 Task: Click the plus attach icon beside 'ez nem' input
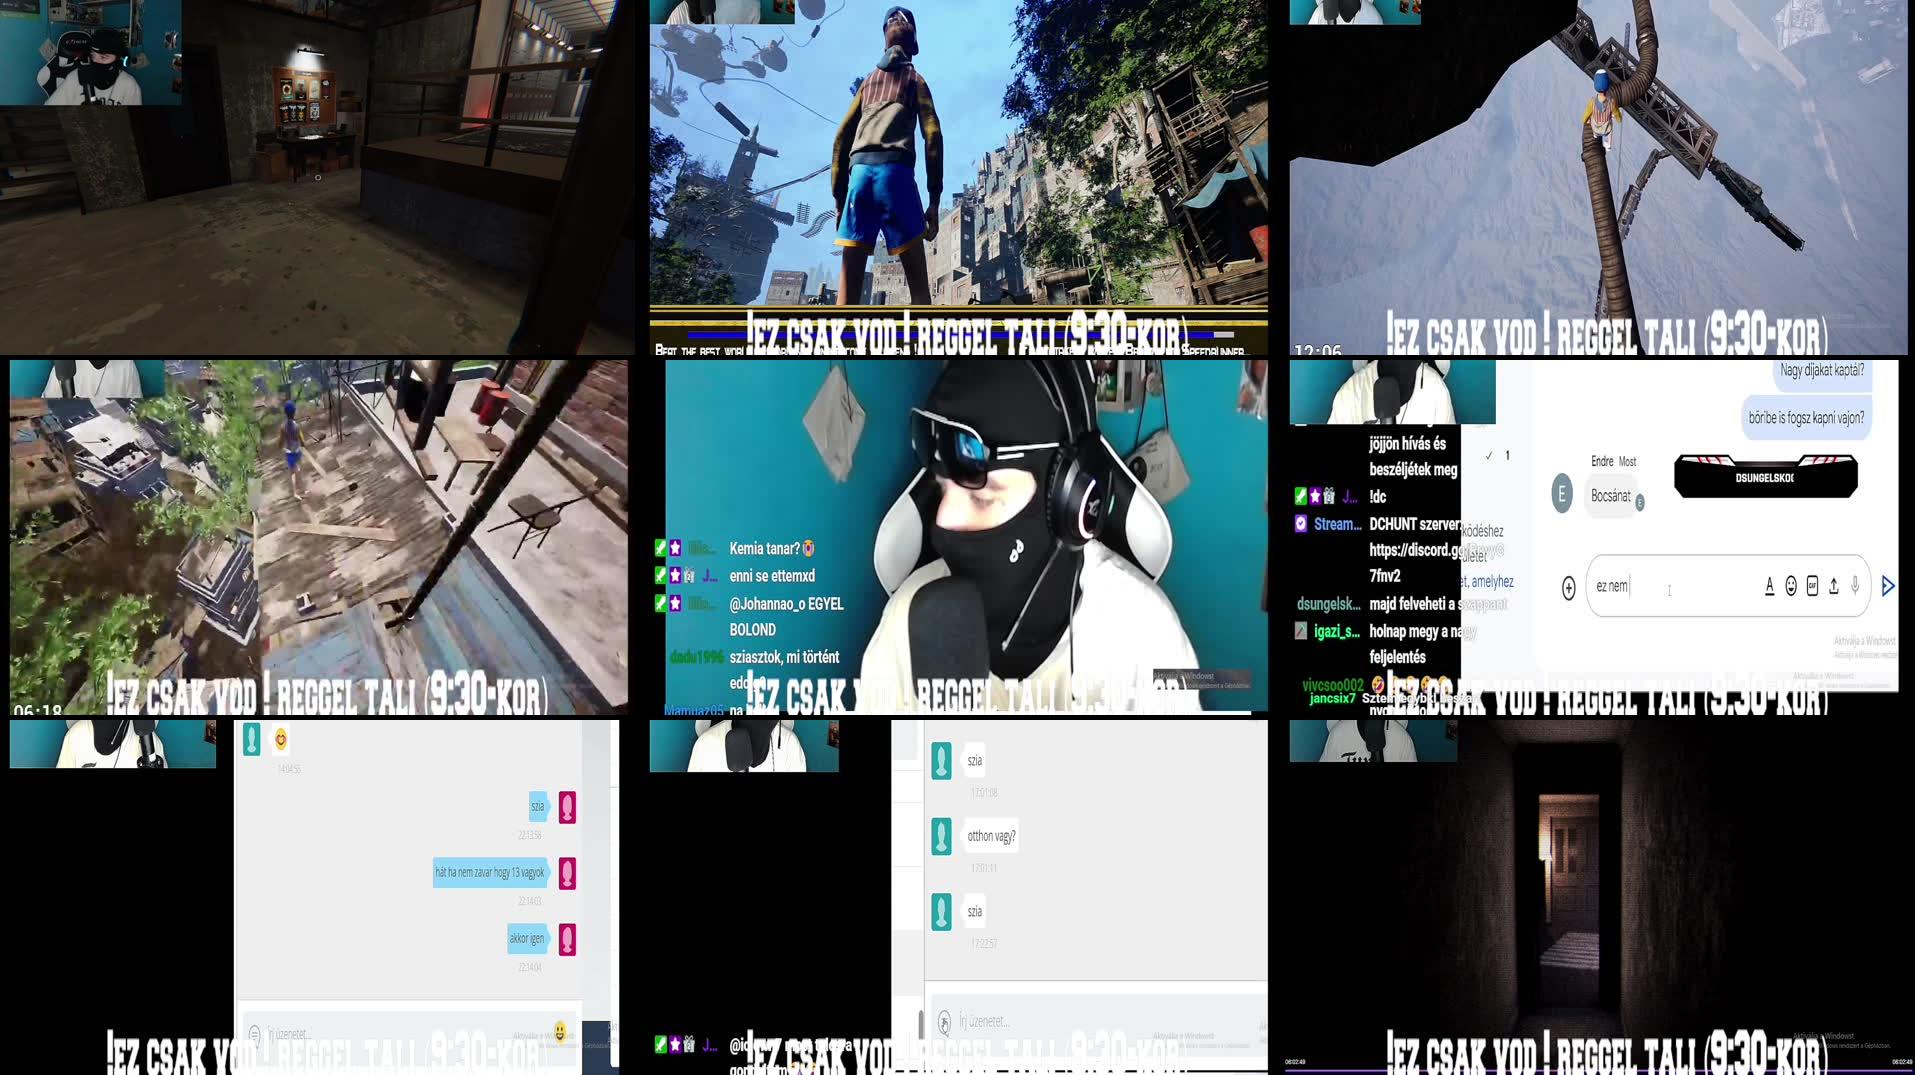coord(1568,588)
